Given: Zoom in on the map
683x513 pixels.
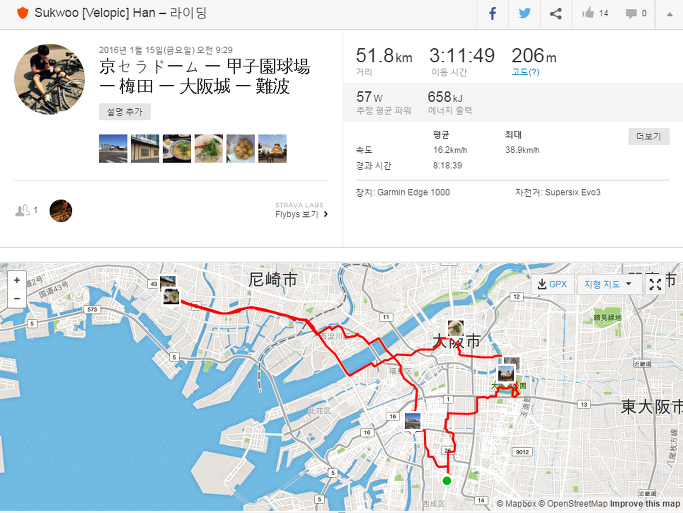Looking at the screenshot, I should click(x=17, y=280).
